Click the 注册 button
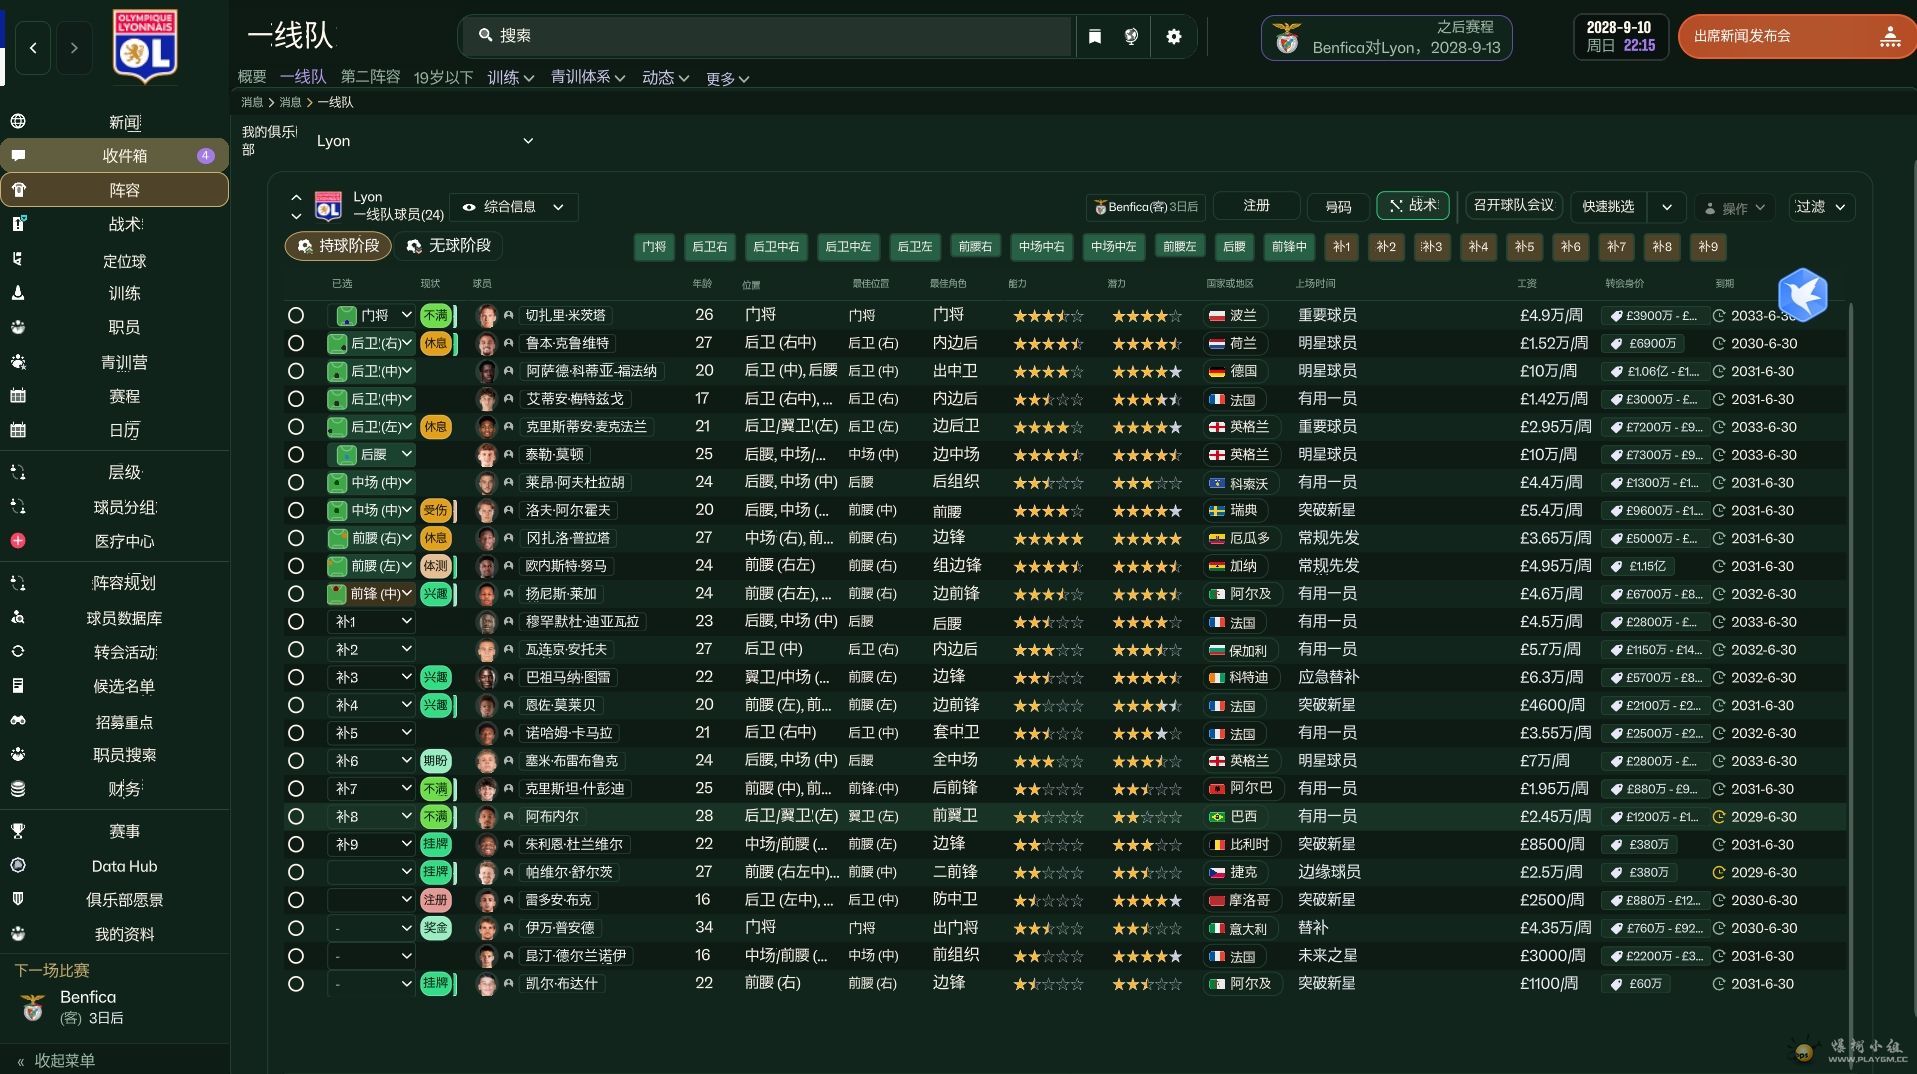Screen dimensions: 1917x1074 pyautogui.click(x=1256, y=206)
